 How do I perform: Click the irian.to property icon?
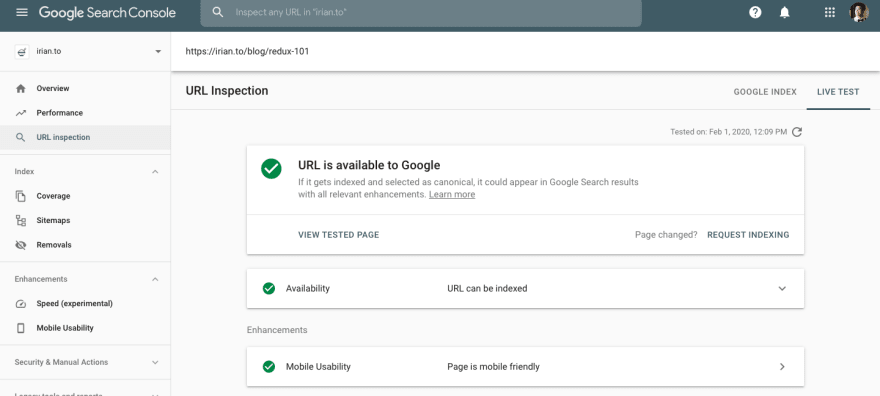click(x=21, y=52)
